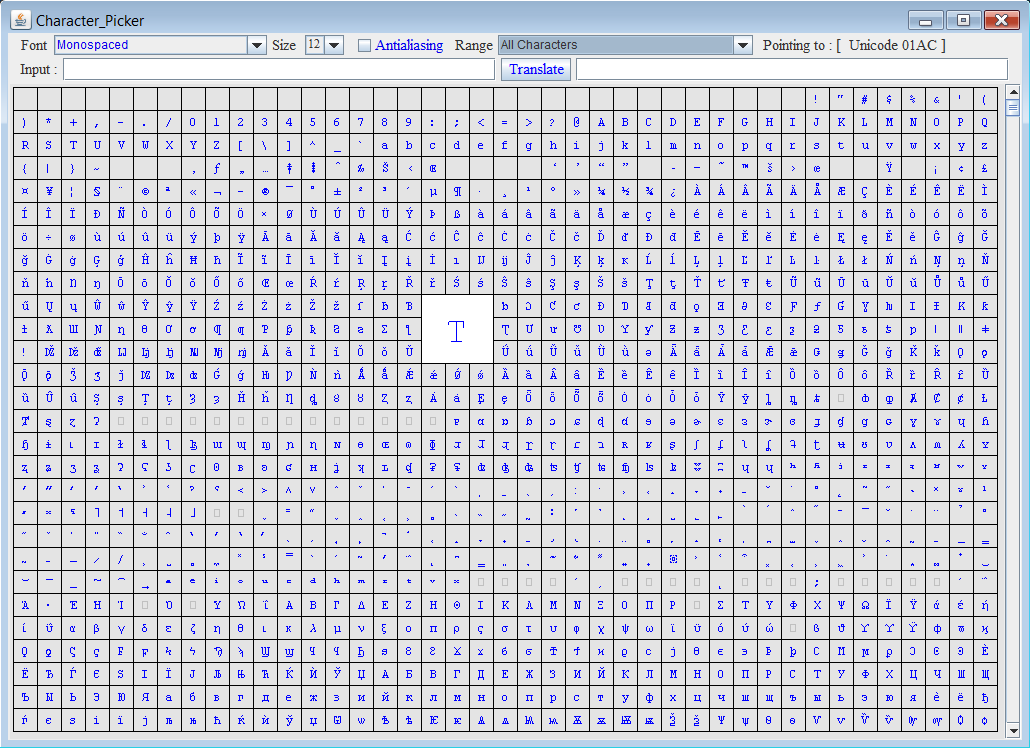This screenshot has width=1030, height=748.
Task: Pick the # symbol in the grid
Action: [x=865, y=99]
